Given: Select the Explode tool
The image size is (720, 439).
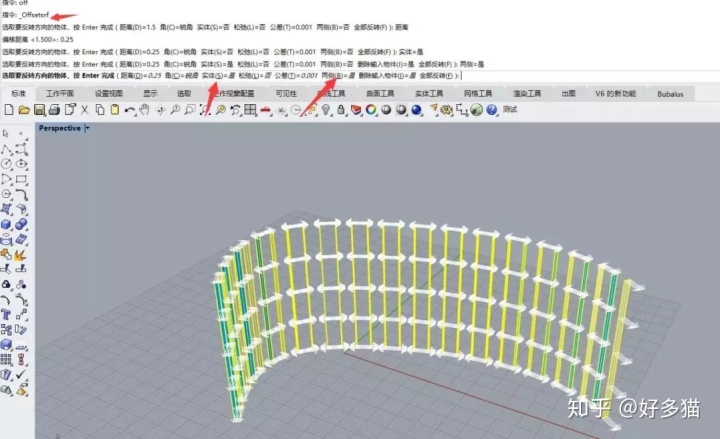Looking at the screenshot, I should (x=20, y=254).
